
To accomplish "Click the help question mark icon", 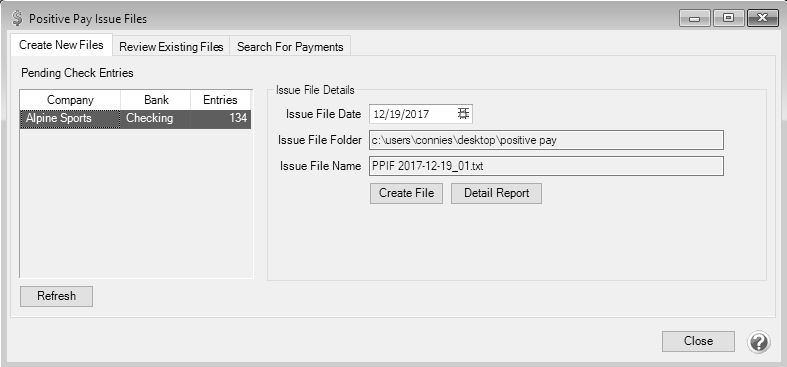I will click(758, 342).
